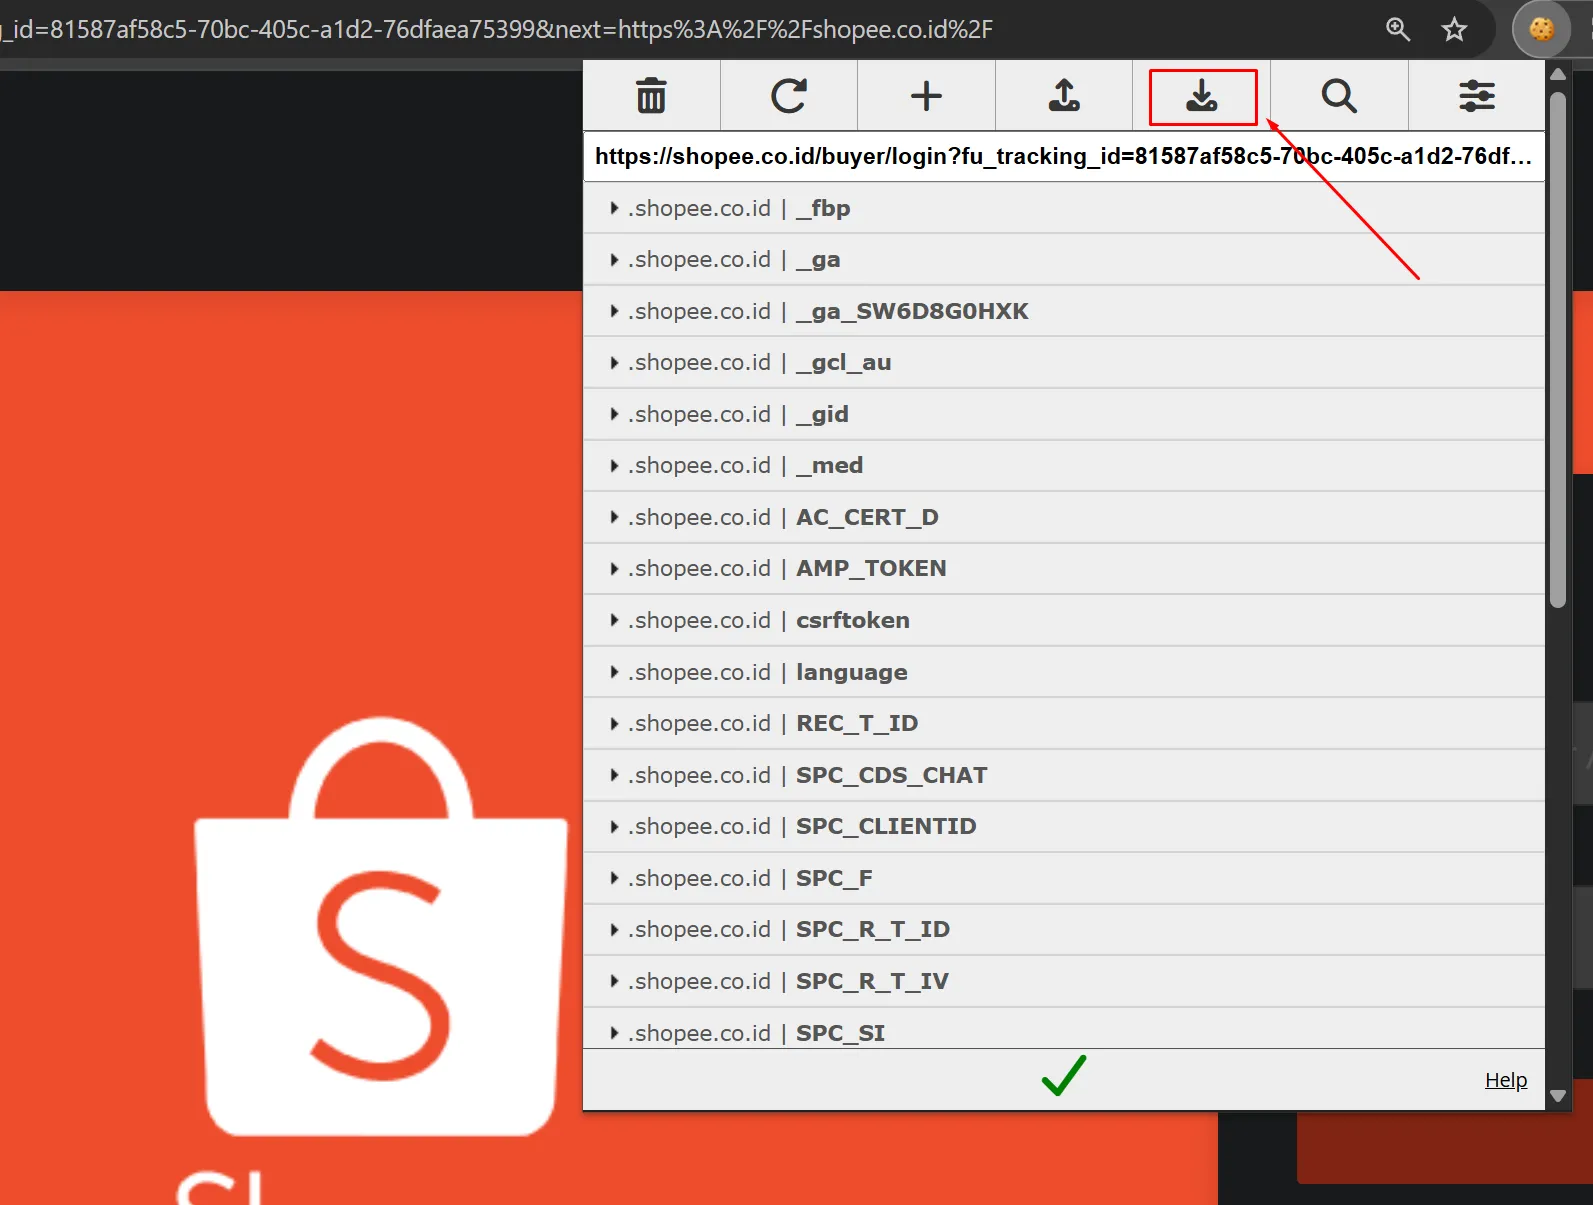Click the Shopee shopping bag logo

point(381,927)
